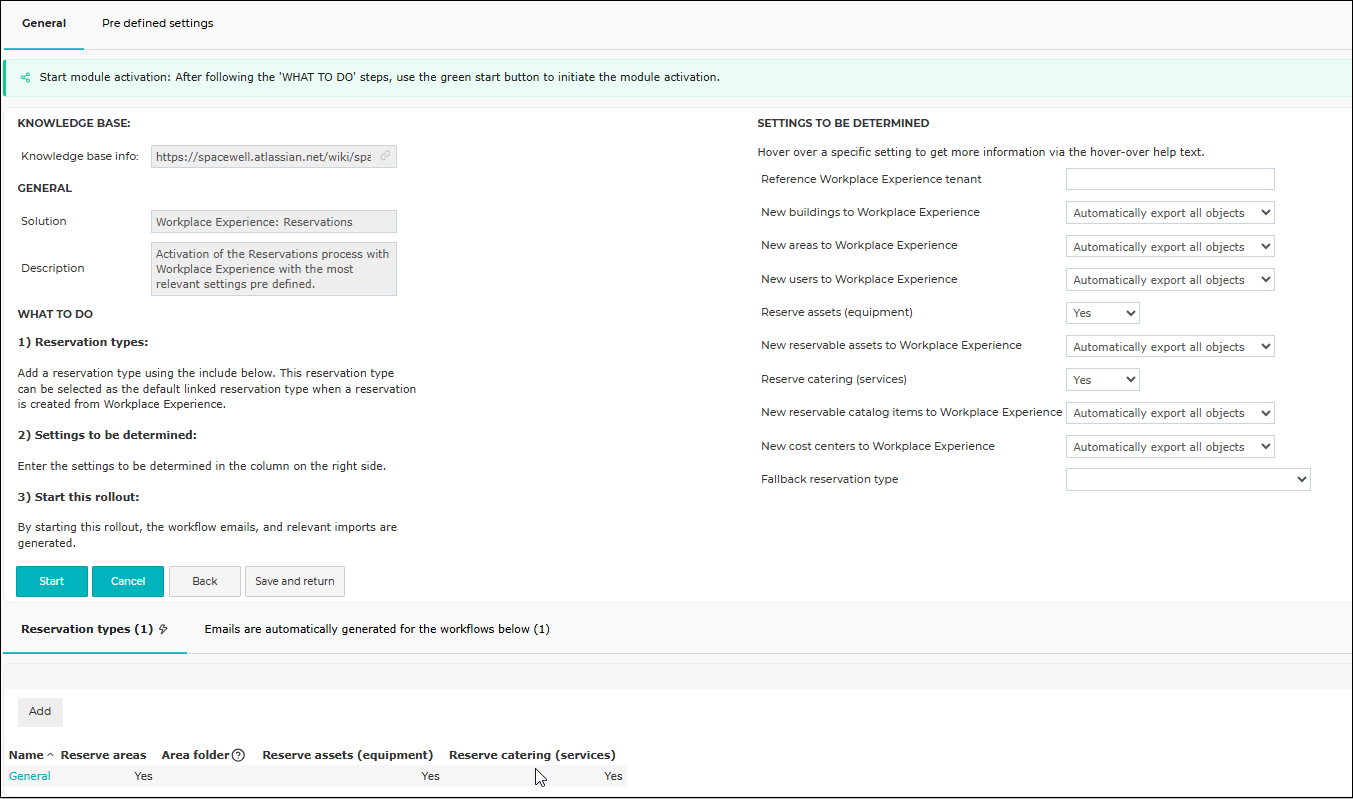This screenshot has width=1353, height=799.
Task: Open New buildings to Workplace Experience dropdown
Action: tap(1170, 213)
